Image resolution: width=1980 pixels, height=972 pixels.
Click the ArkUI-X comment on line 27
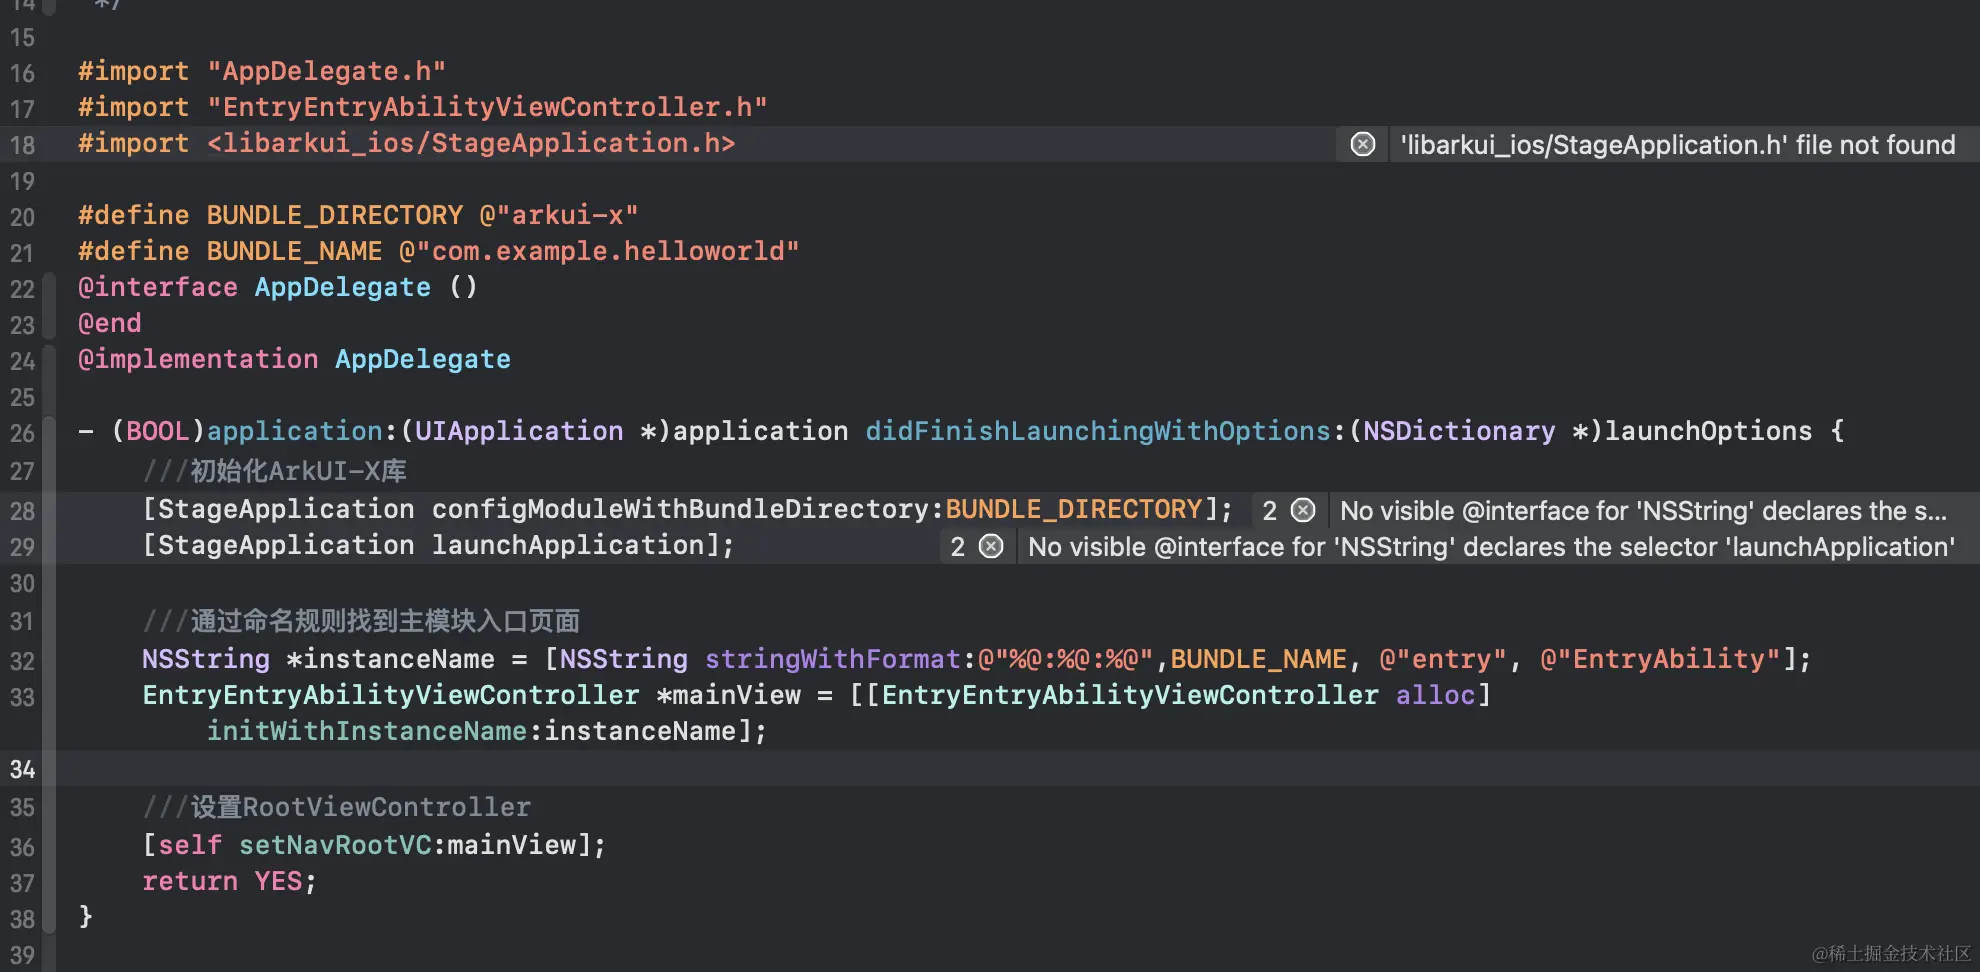(274, 471)
